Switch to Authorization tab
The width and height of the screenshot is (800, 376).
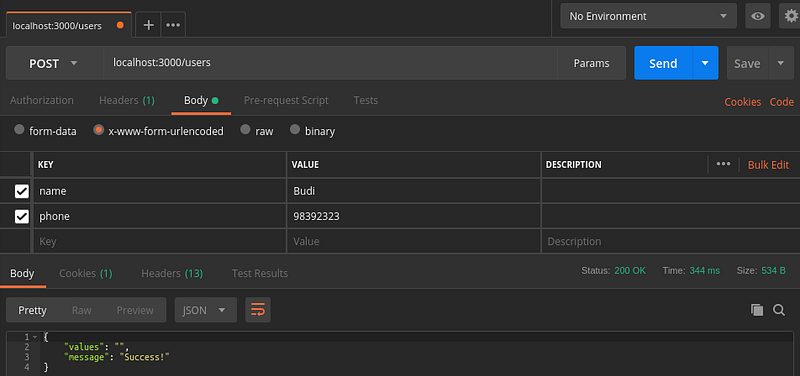(42, 100)
